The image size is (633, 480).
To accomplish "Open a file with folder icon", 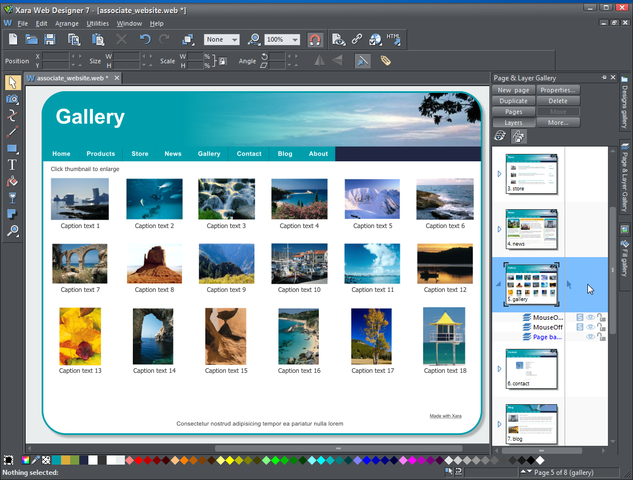I will [31, 39].
